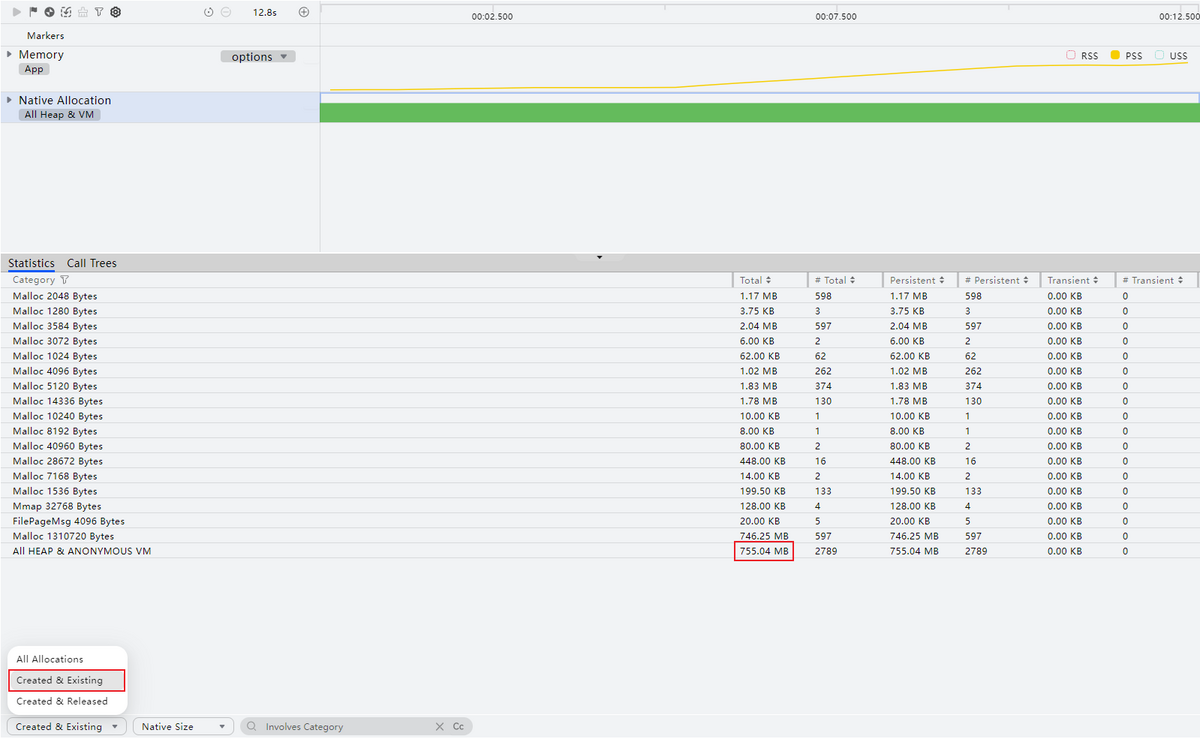Toggle case-sensitive Cc search option

[x=458, y=727]
